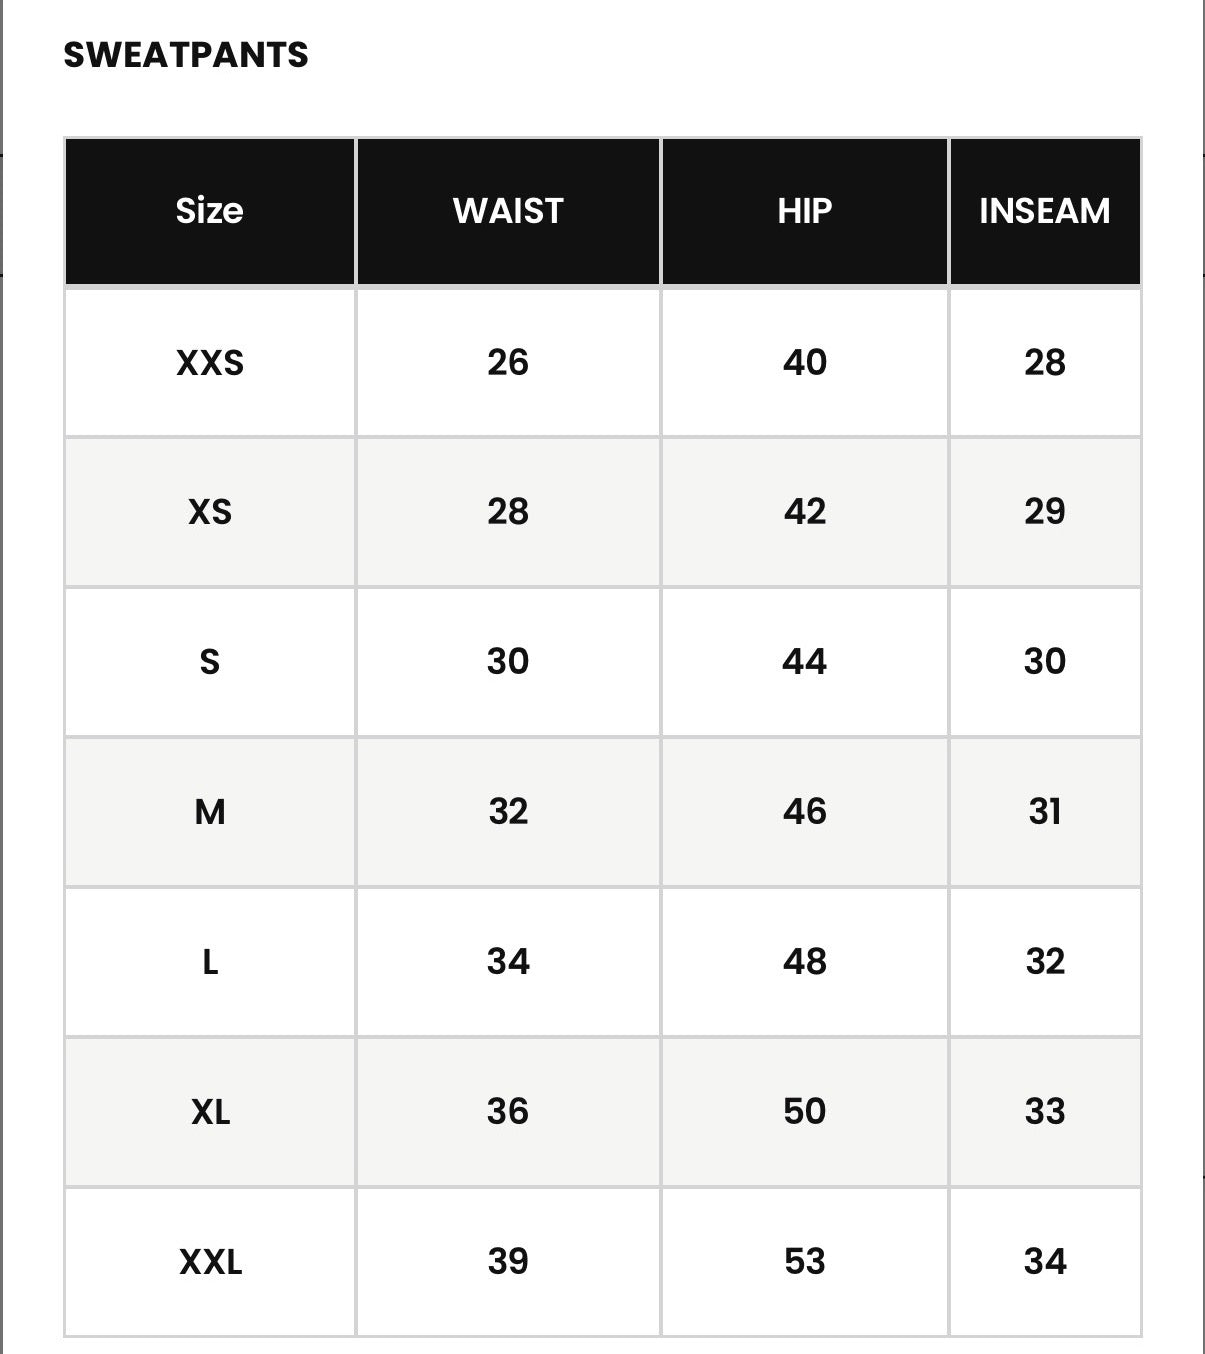The width and height of the screenshot is (1205, 1354).
Task: Click hip value 50 for XL
Action: click(x=805, y=1112)
